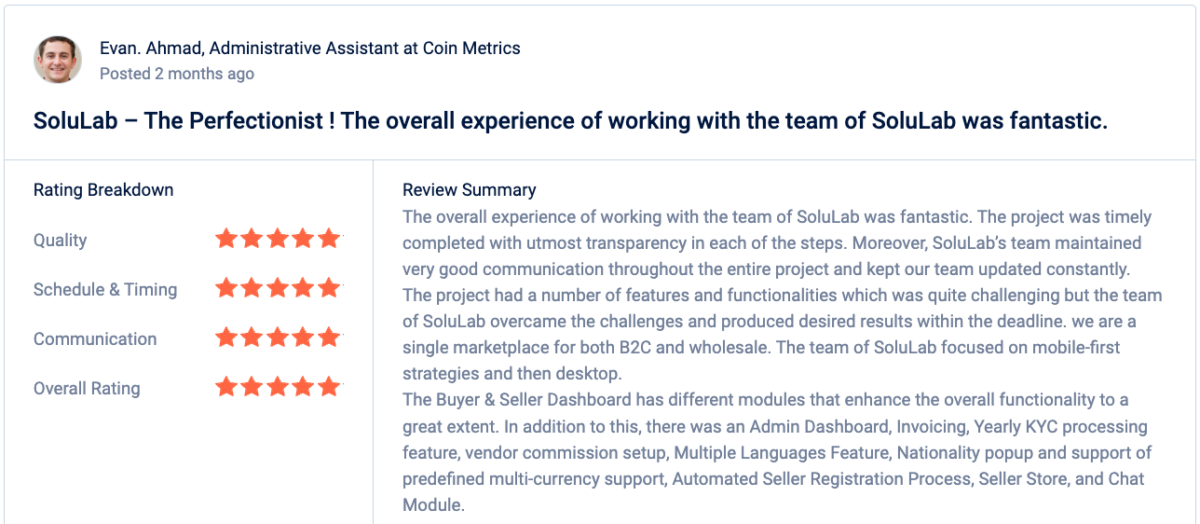The image size is (1200, 524).
Task: Select the third star for Schedule & Timing
Action: pyautogui.click(x=278, y=288)
